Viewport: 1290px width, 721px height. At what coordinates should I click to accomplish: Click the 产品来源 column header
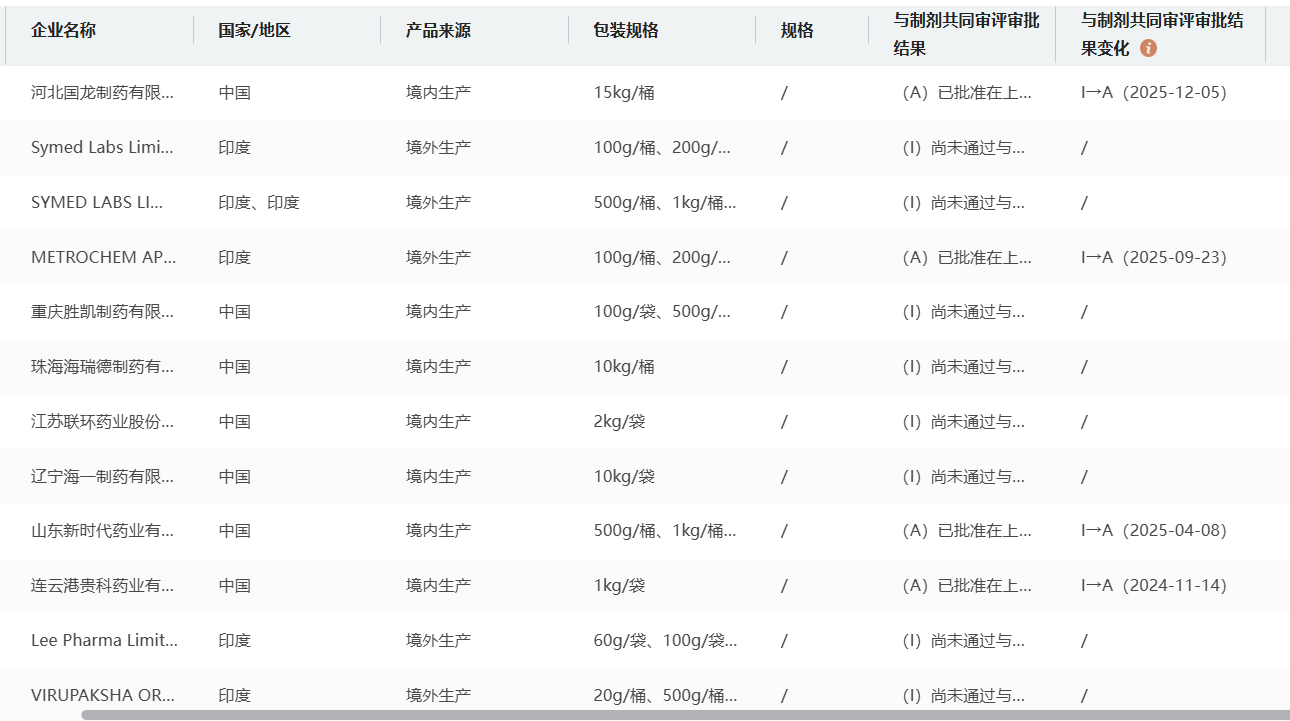[438, 30]
